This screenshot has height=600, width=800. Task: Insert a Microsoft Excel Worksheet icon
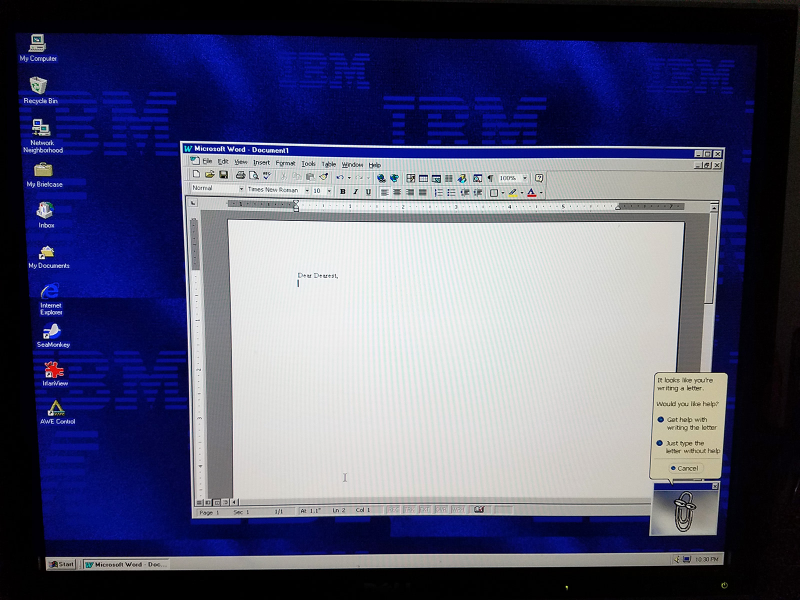coord(436,179)
